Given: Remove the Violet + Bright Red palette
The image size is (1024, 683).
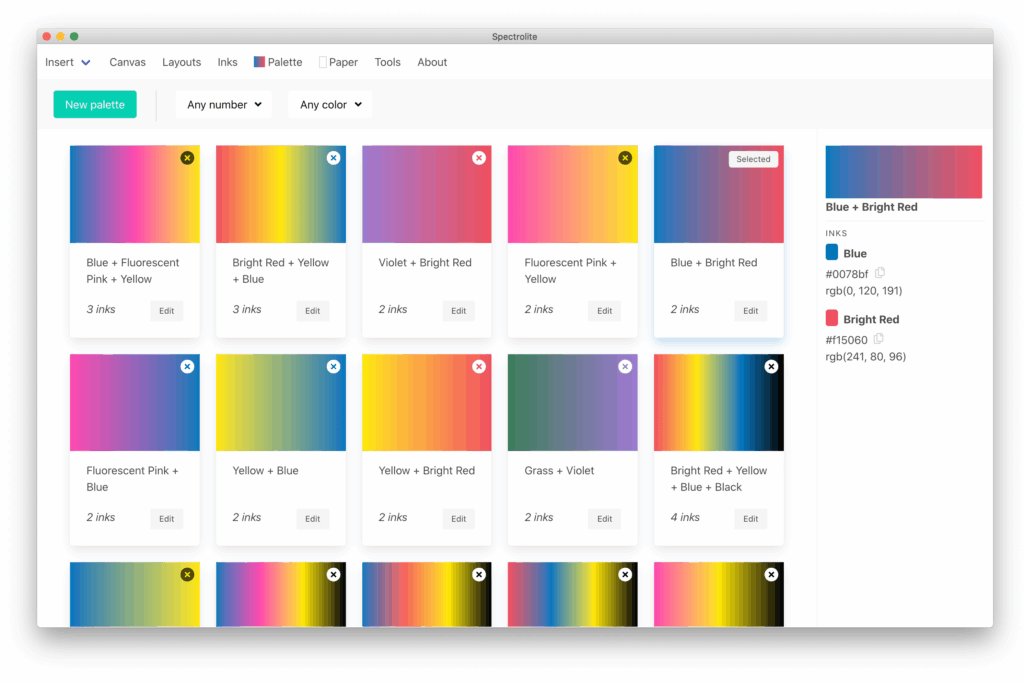Looking at the screenshot, I should (479, 158).
